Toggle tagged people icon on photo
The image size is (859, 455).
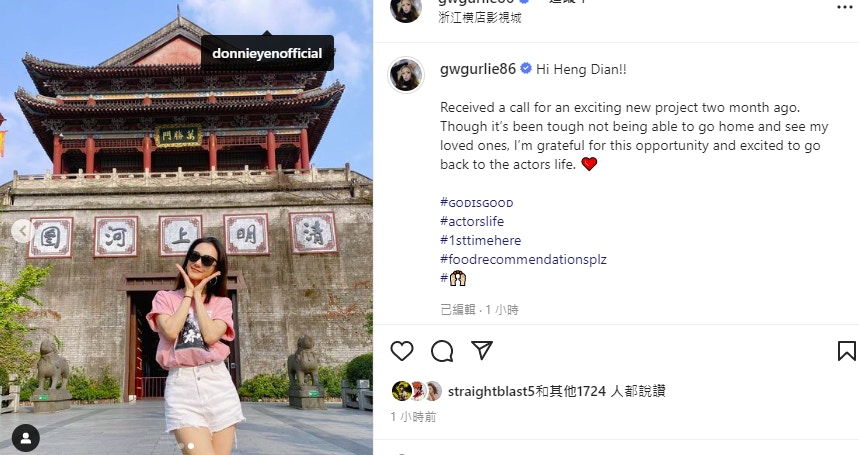pyautogui.click(x=25, y=438)
